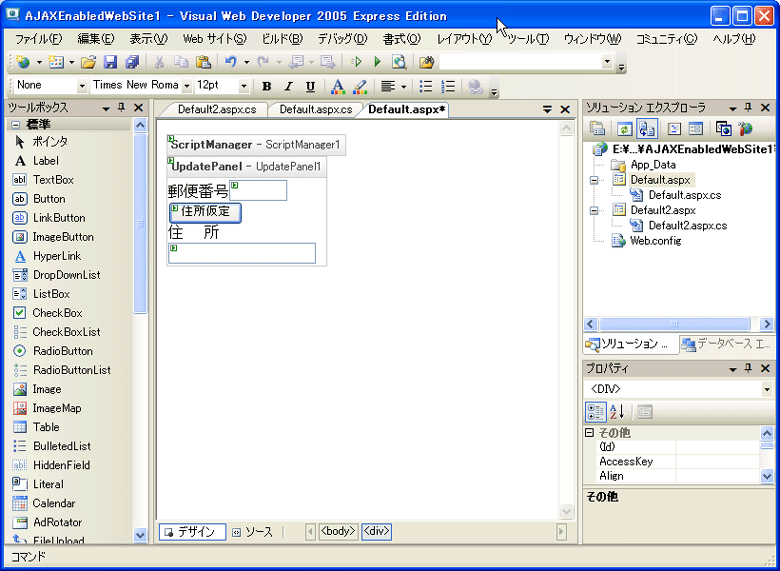Click the AccessKey property value field

[717, 462]
